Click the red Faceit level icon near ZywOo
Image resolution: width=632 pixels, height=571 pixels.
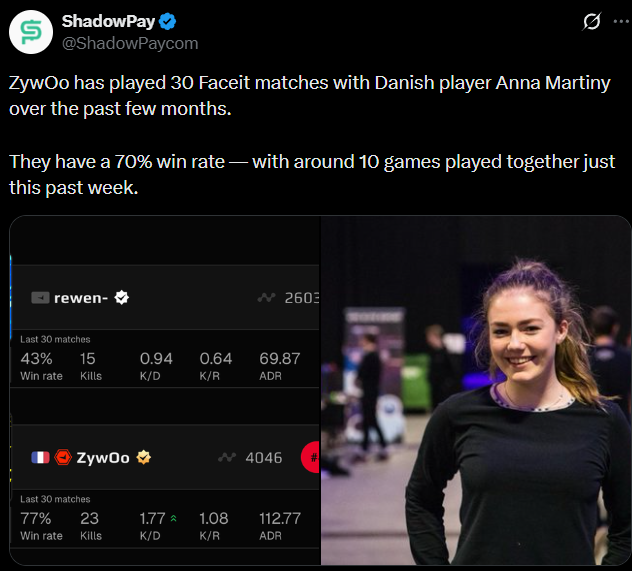click(x=63, y=458)
